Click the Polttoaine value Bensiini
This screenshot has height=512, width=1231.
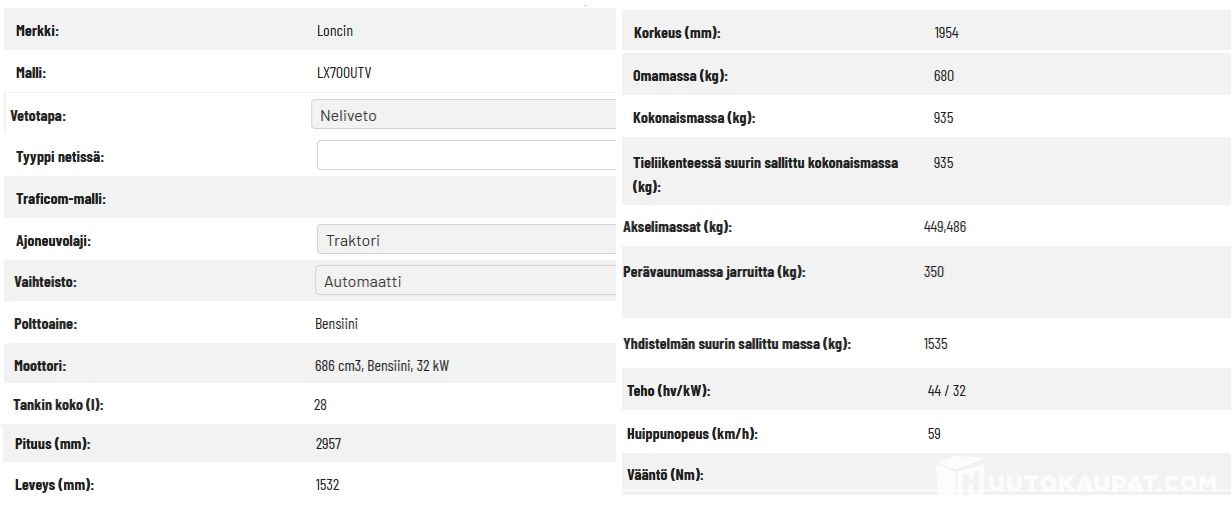(x=337, y=324)
